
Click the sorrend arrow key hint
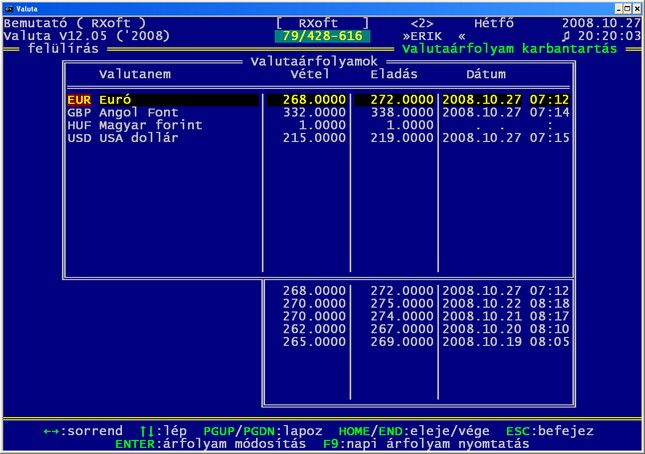(83, 431)
